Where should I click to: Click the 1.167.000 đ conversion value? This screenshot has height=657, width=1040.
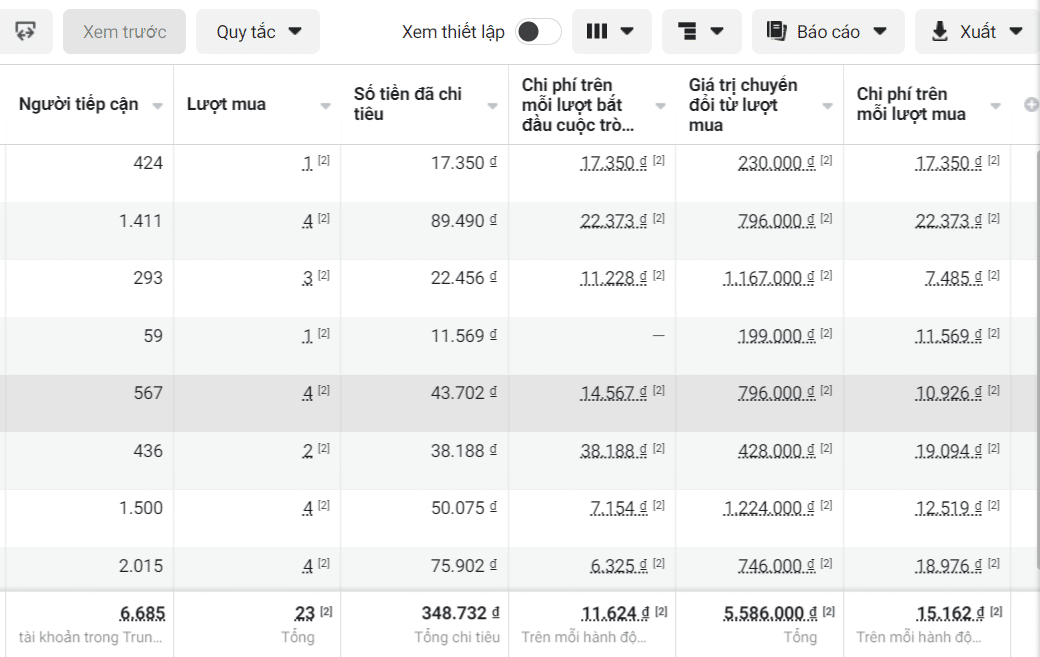763,278
